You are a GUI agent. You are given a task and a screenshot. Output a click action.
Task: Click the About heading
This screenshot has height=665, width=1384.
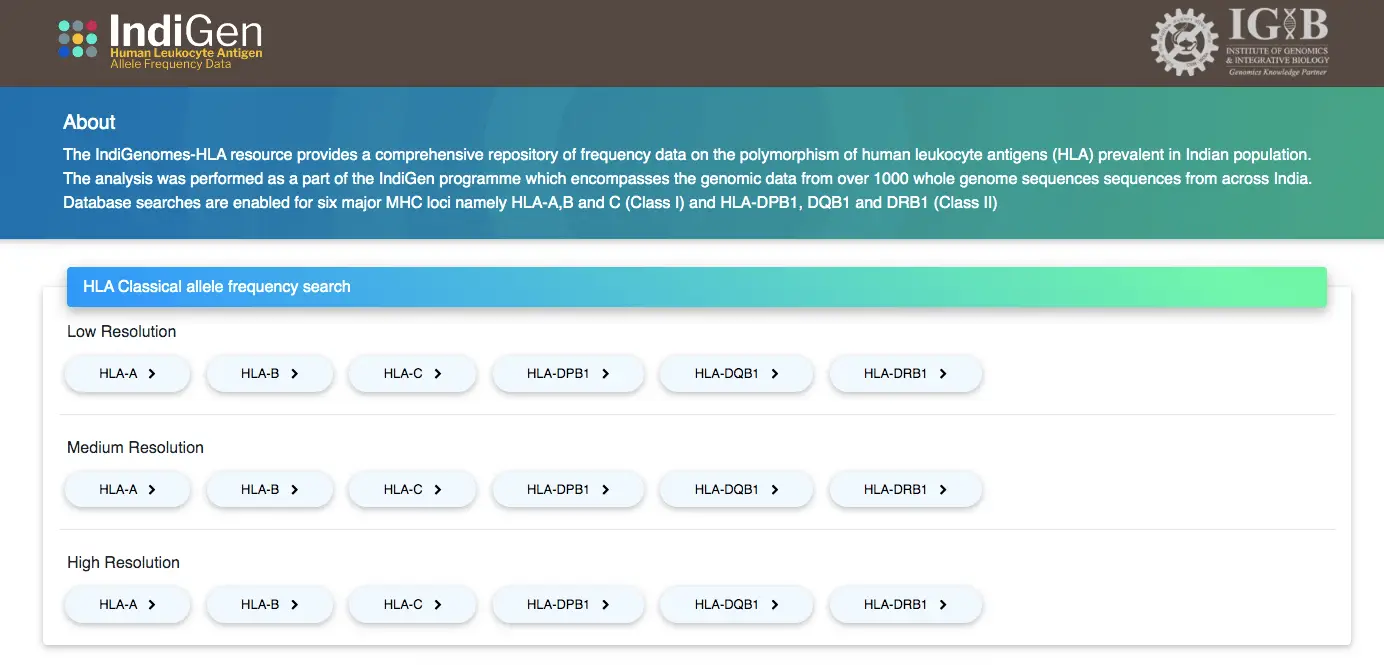click(89, 122)
